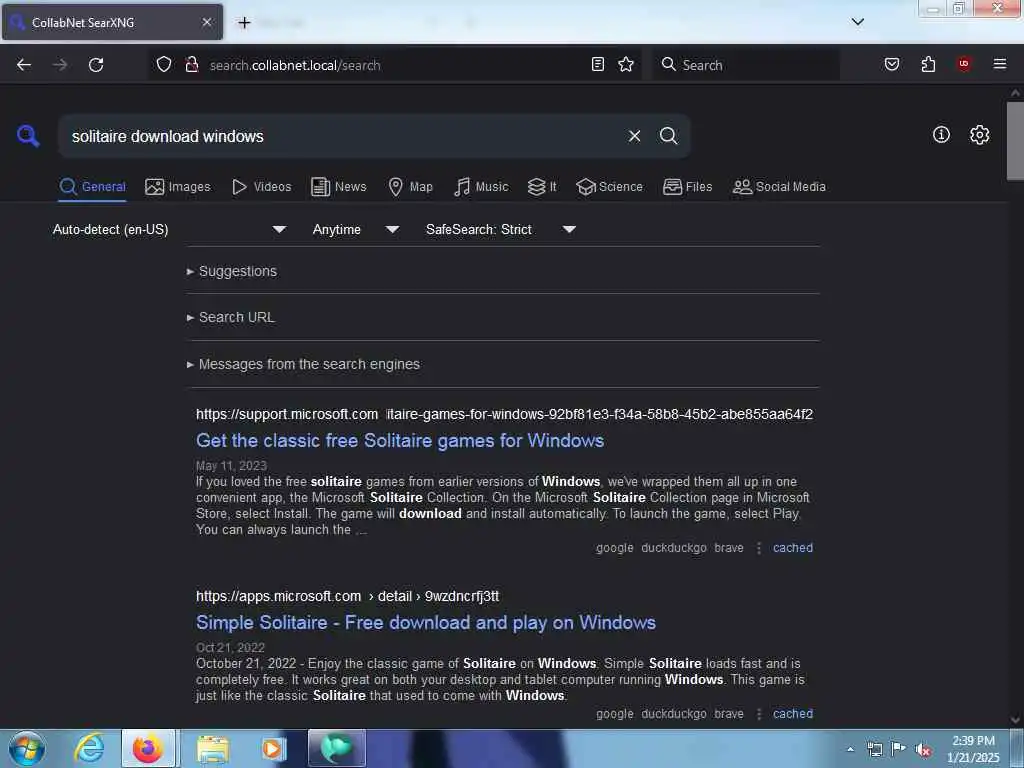Open the uBlock Origin extension icon
Viewport: 1024px width, 768px height.
(x=963, y=64)
